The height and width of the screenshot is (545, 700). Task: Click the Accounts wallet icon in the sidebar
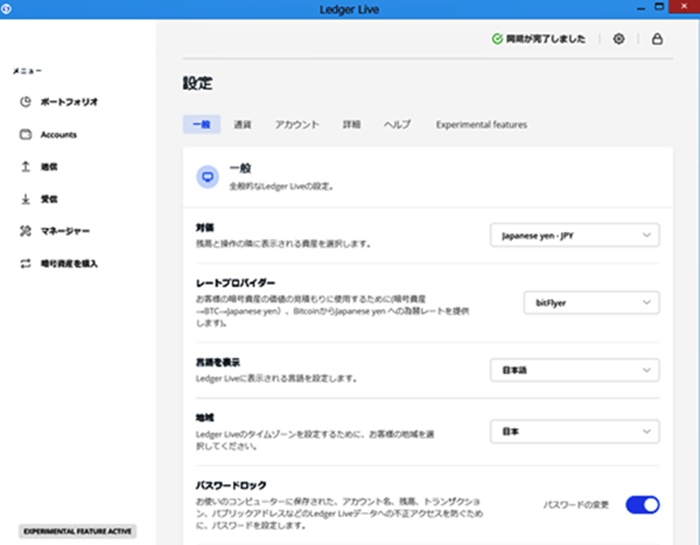(x=25, y=134)
